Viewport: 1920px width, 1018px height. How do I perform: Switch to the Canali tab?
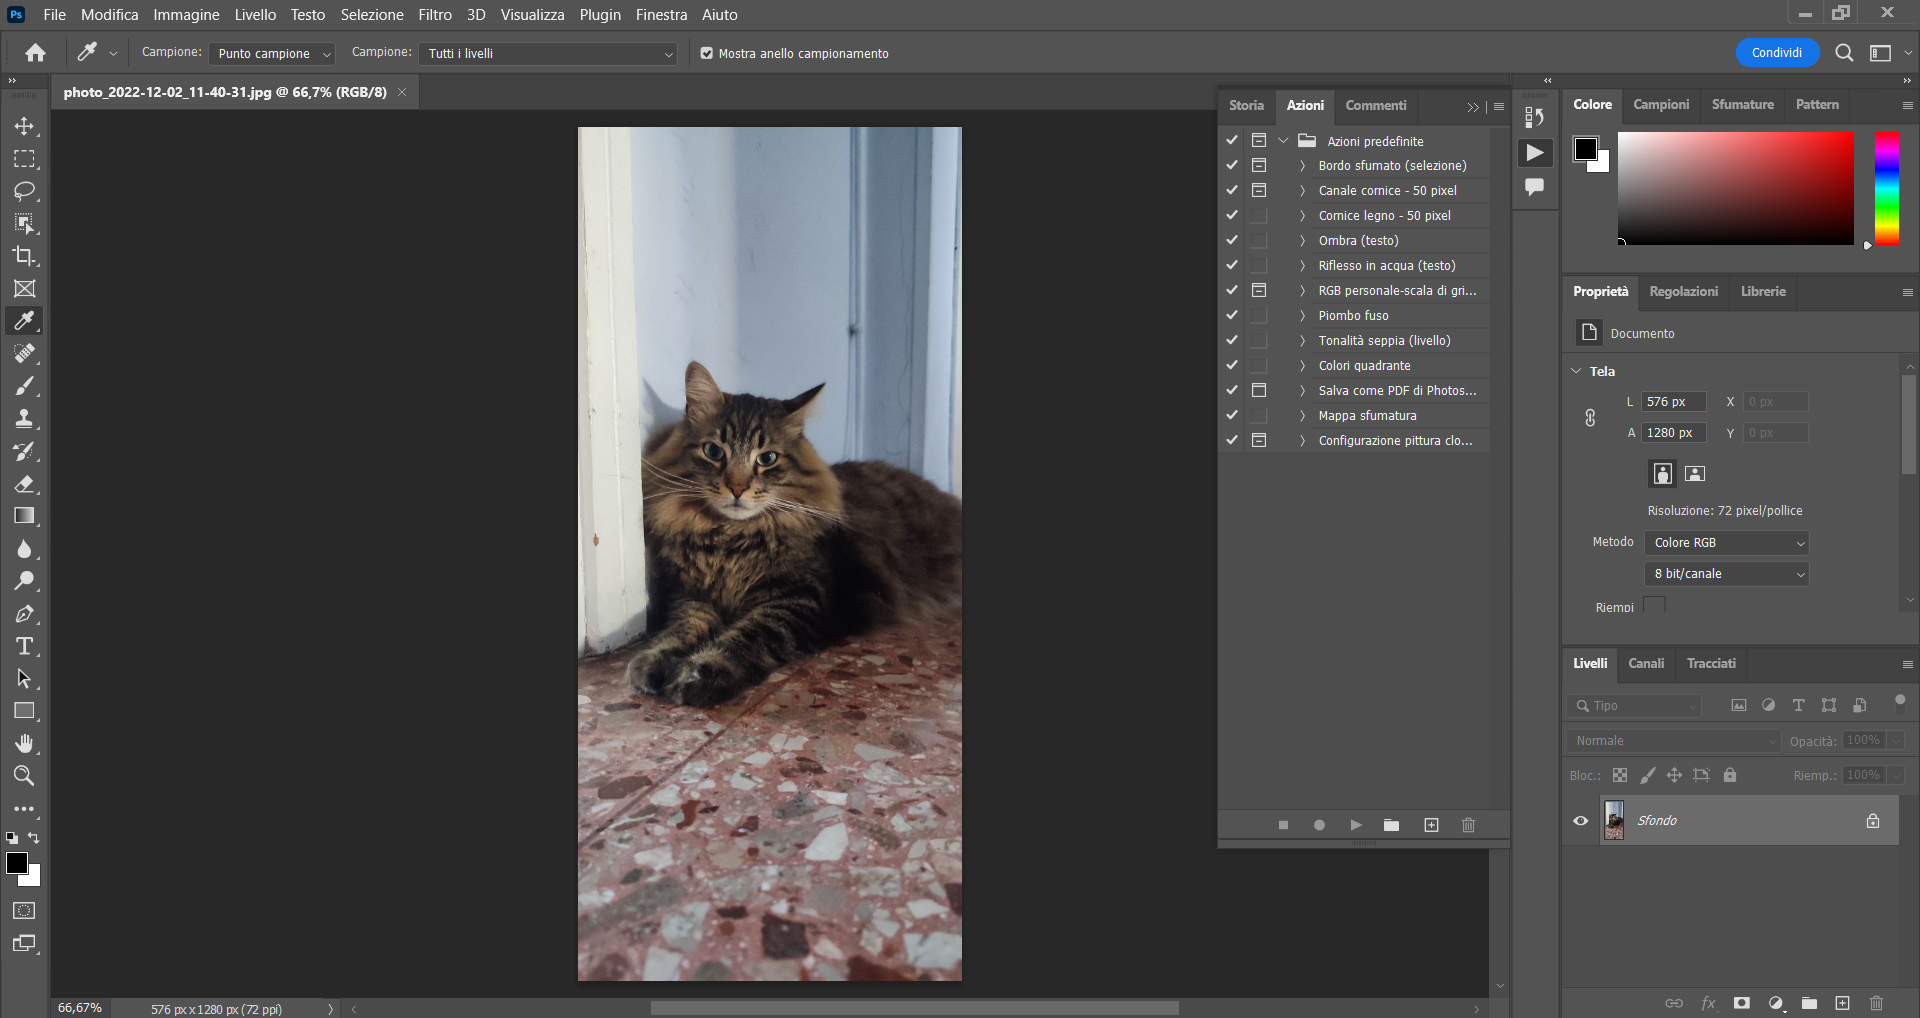pyautogui.click(x=1645, y=663)
